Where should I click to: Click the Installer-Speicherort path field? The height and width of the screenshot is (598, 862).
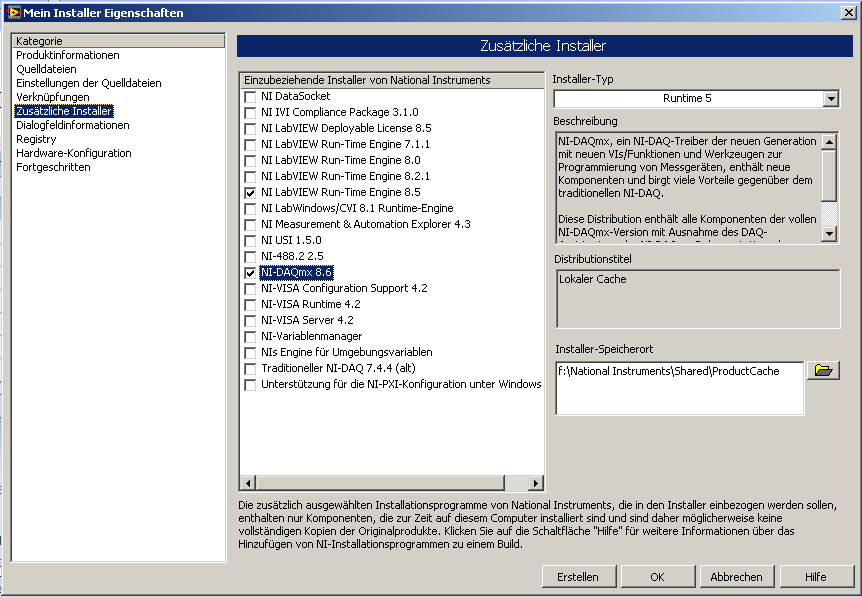tap(679, 388)
